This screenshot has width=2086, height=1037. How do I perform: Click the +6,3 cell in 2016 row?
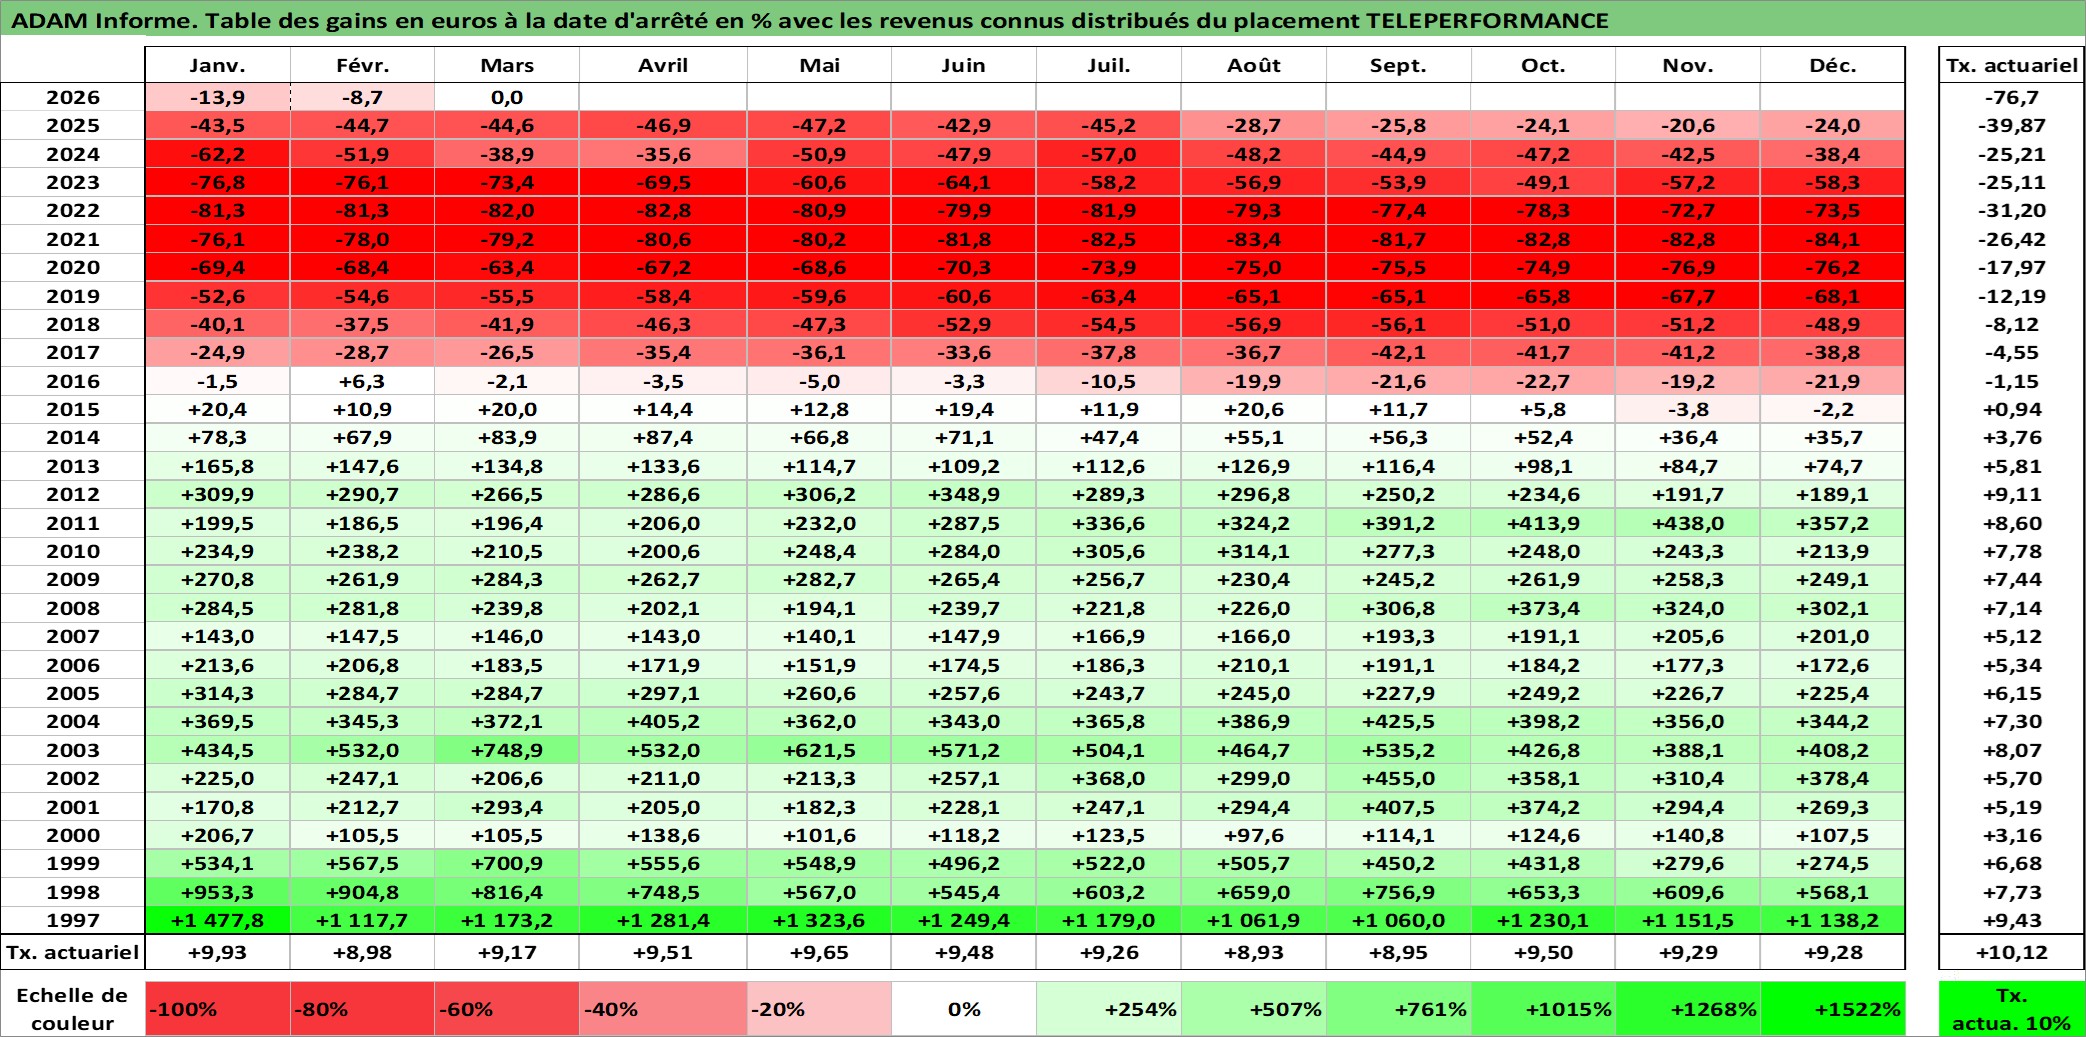[362, 381]
